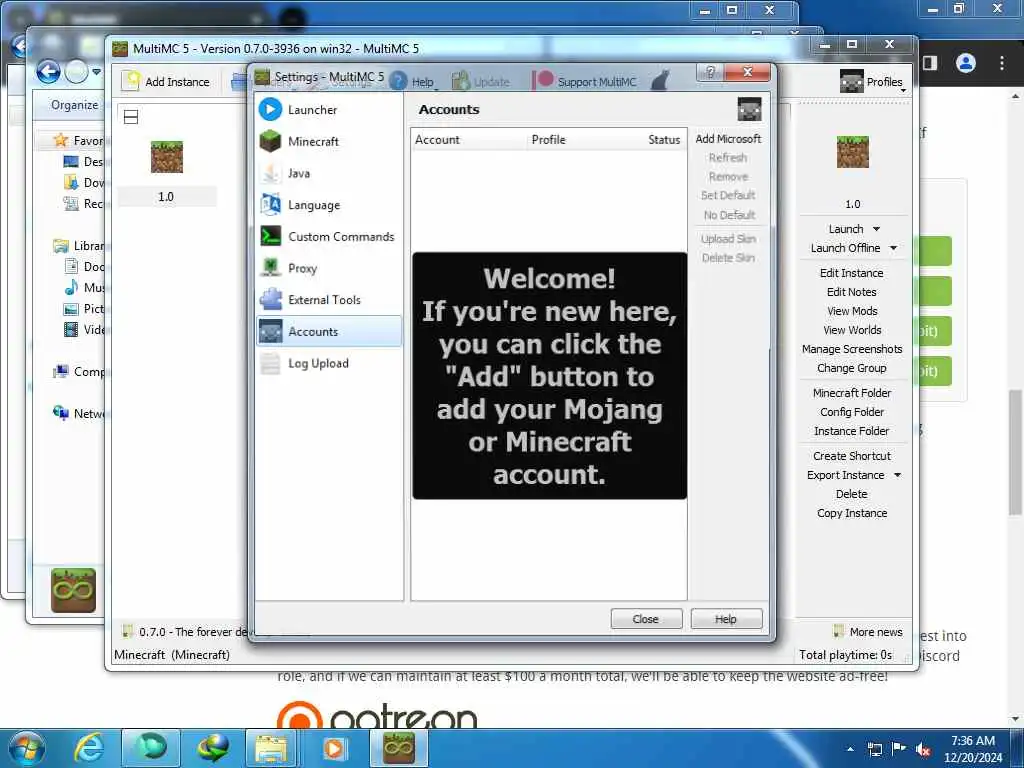Screen dimensions: 1024x768
Task: Open the Java settings page
Action: 328,173
